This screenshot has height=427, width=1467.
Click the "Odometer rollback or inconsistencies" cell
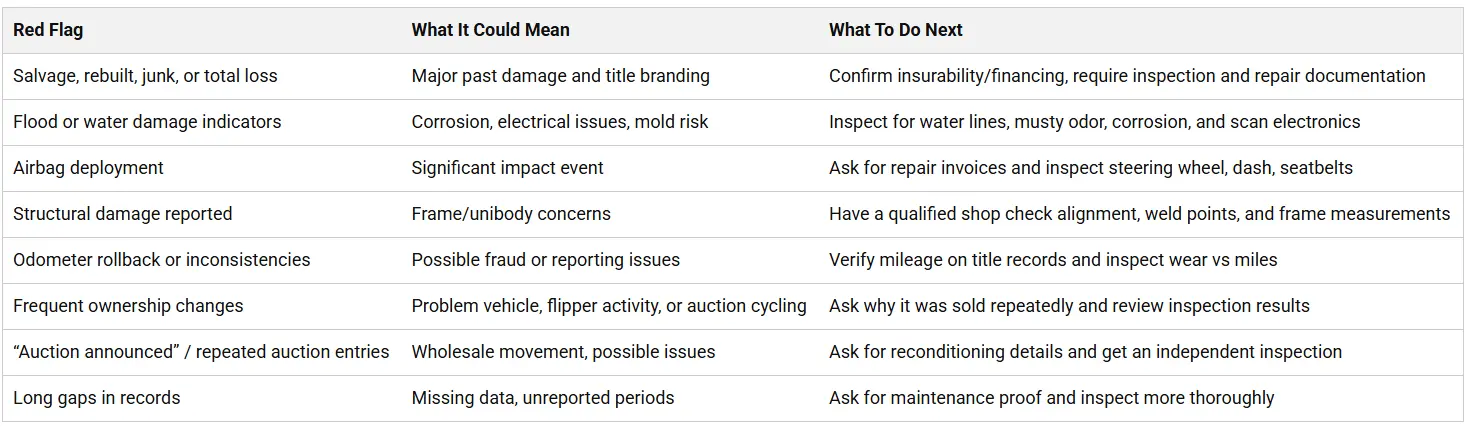tap(161, 260)
